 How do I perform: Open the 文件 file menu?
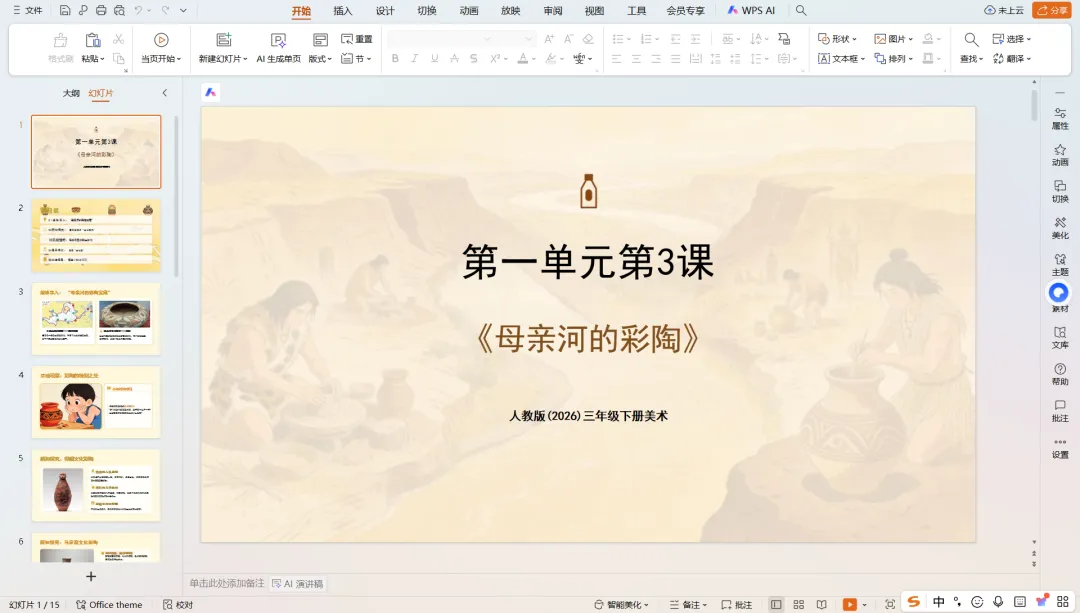(x=28, y=10)
